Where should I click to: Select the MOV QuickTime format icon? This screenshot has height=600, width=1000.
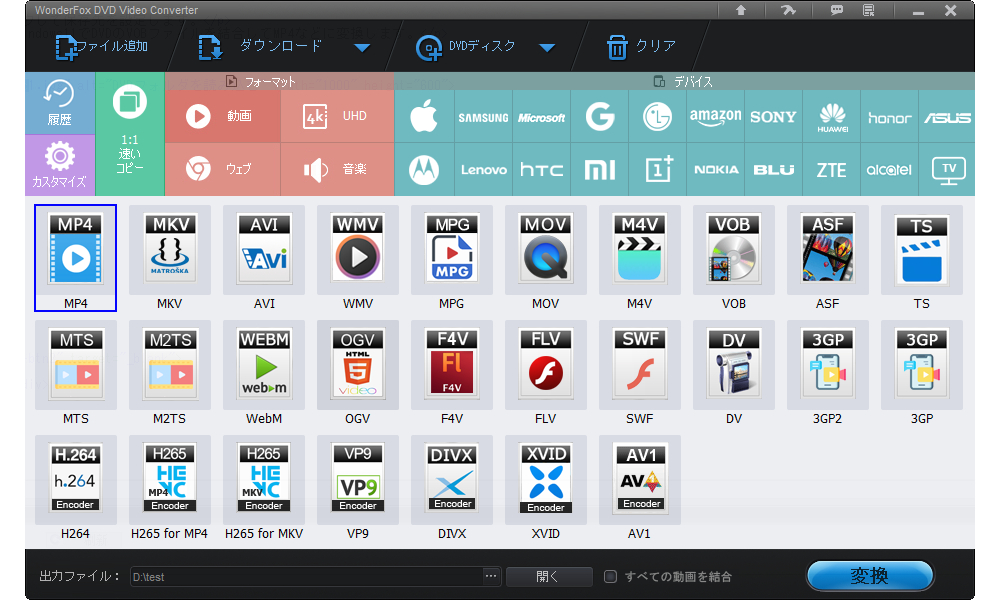tap(546, 249)
